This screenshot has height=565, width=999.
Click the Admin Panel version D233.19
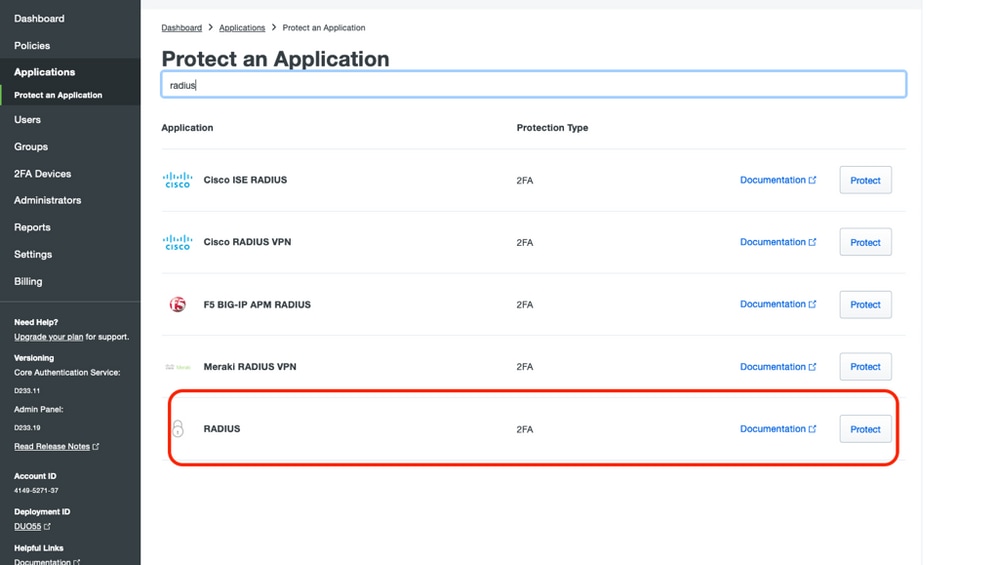[x=27, y=428]
